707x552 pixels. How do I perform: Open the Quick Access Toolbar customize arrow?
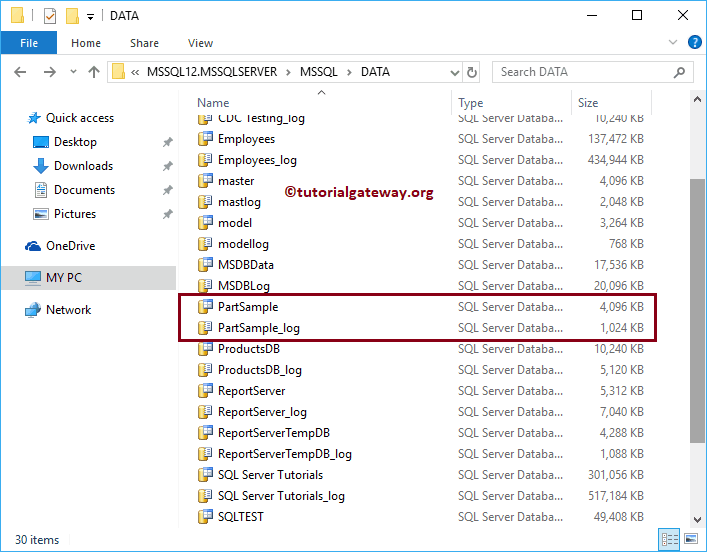90,17
